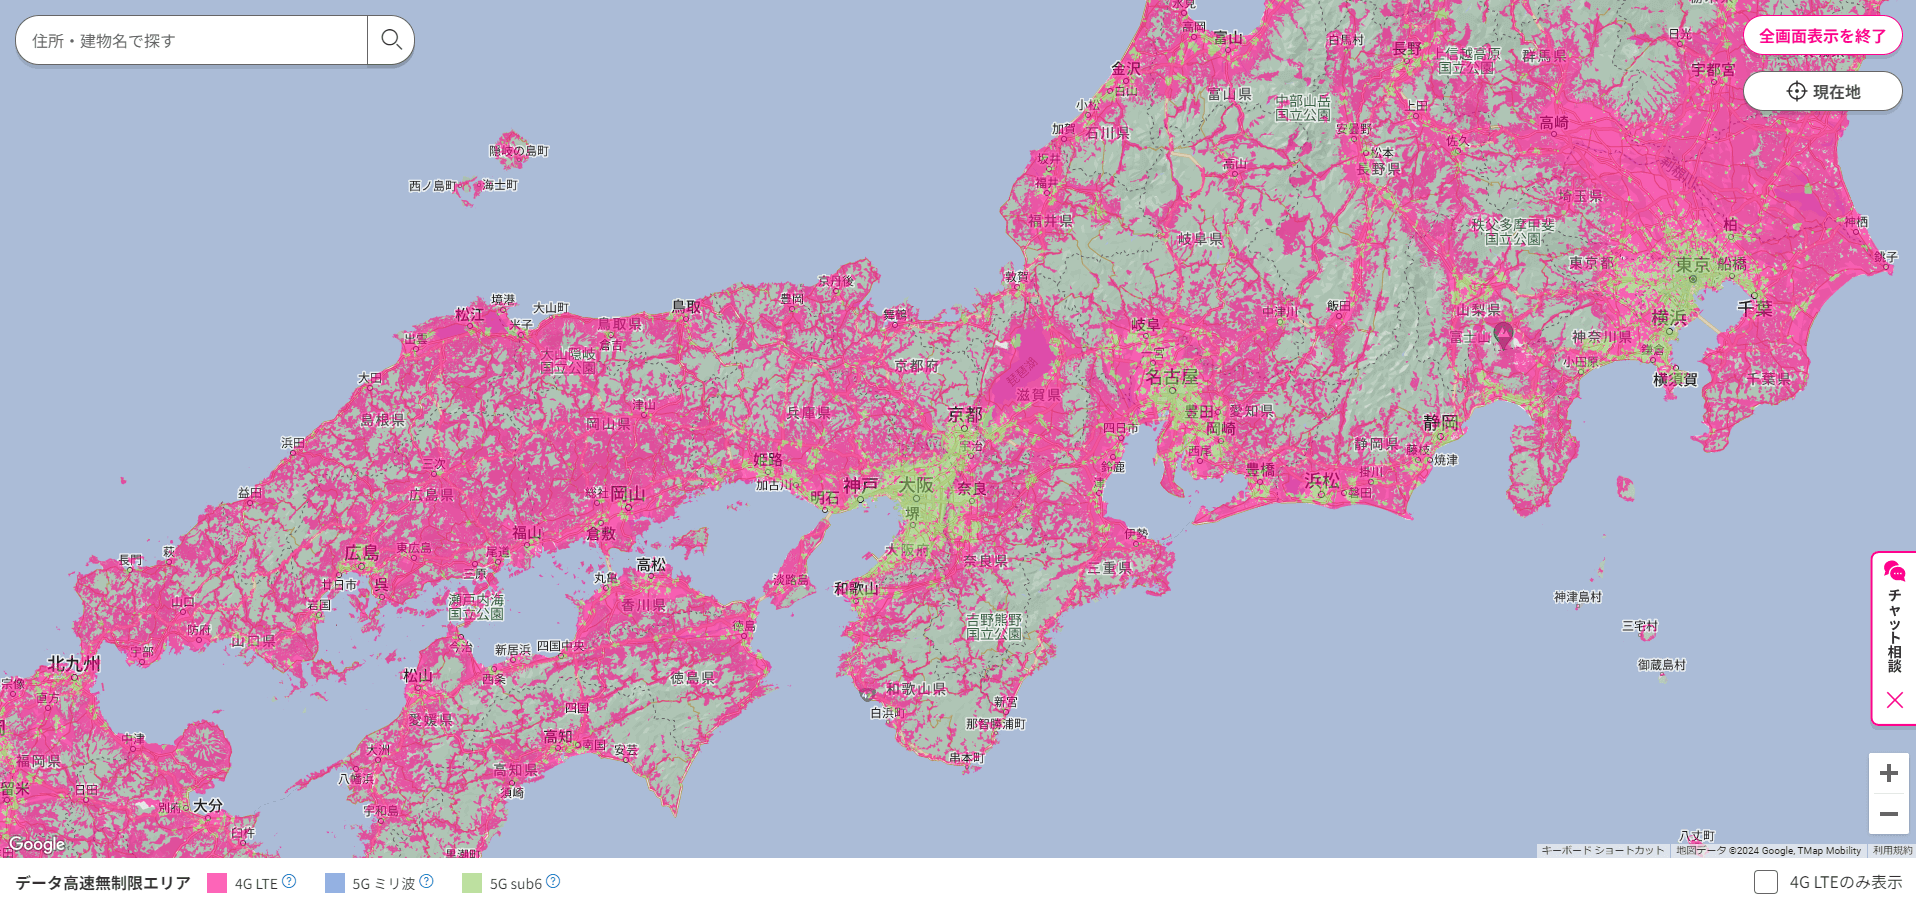Open the 利用規約 terms link
The width and height of the screenshot is (1916, 909).
pyautogui.click(x=1892, y=850)
